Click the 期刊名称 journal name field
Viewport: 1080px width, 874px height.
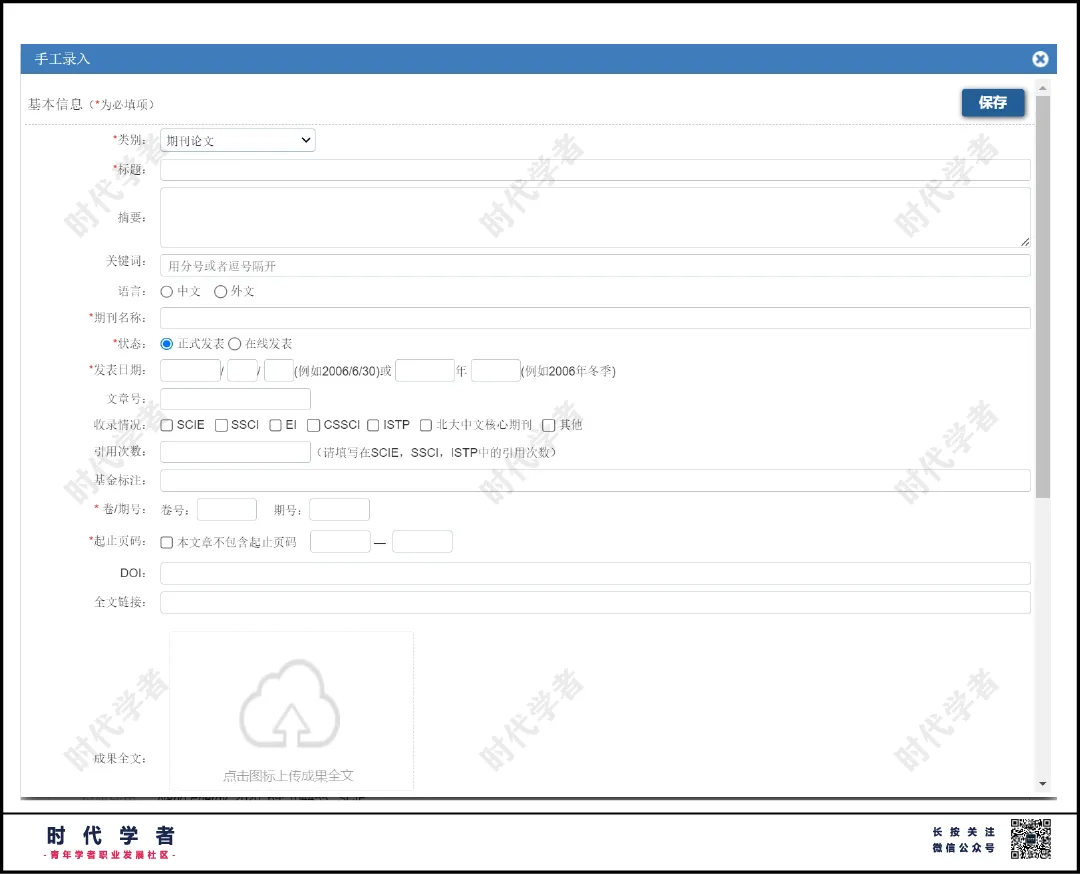[x=595, y=318]
